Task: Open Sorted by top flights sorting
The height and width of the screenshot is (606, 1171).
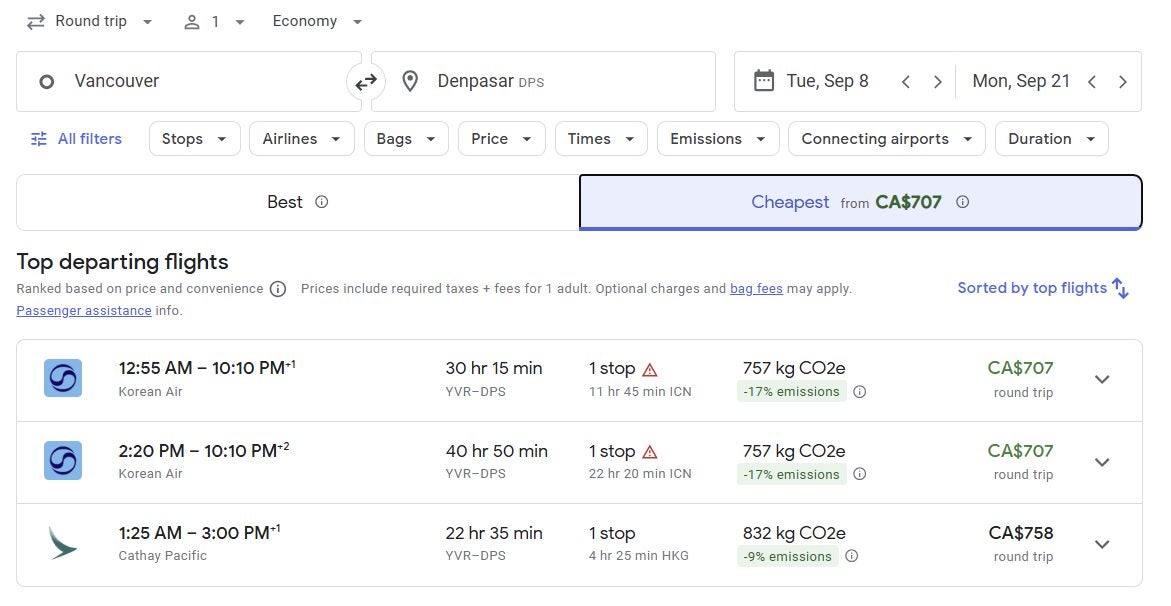Action: coord(1042,288)
